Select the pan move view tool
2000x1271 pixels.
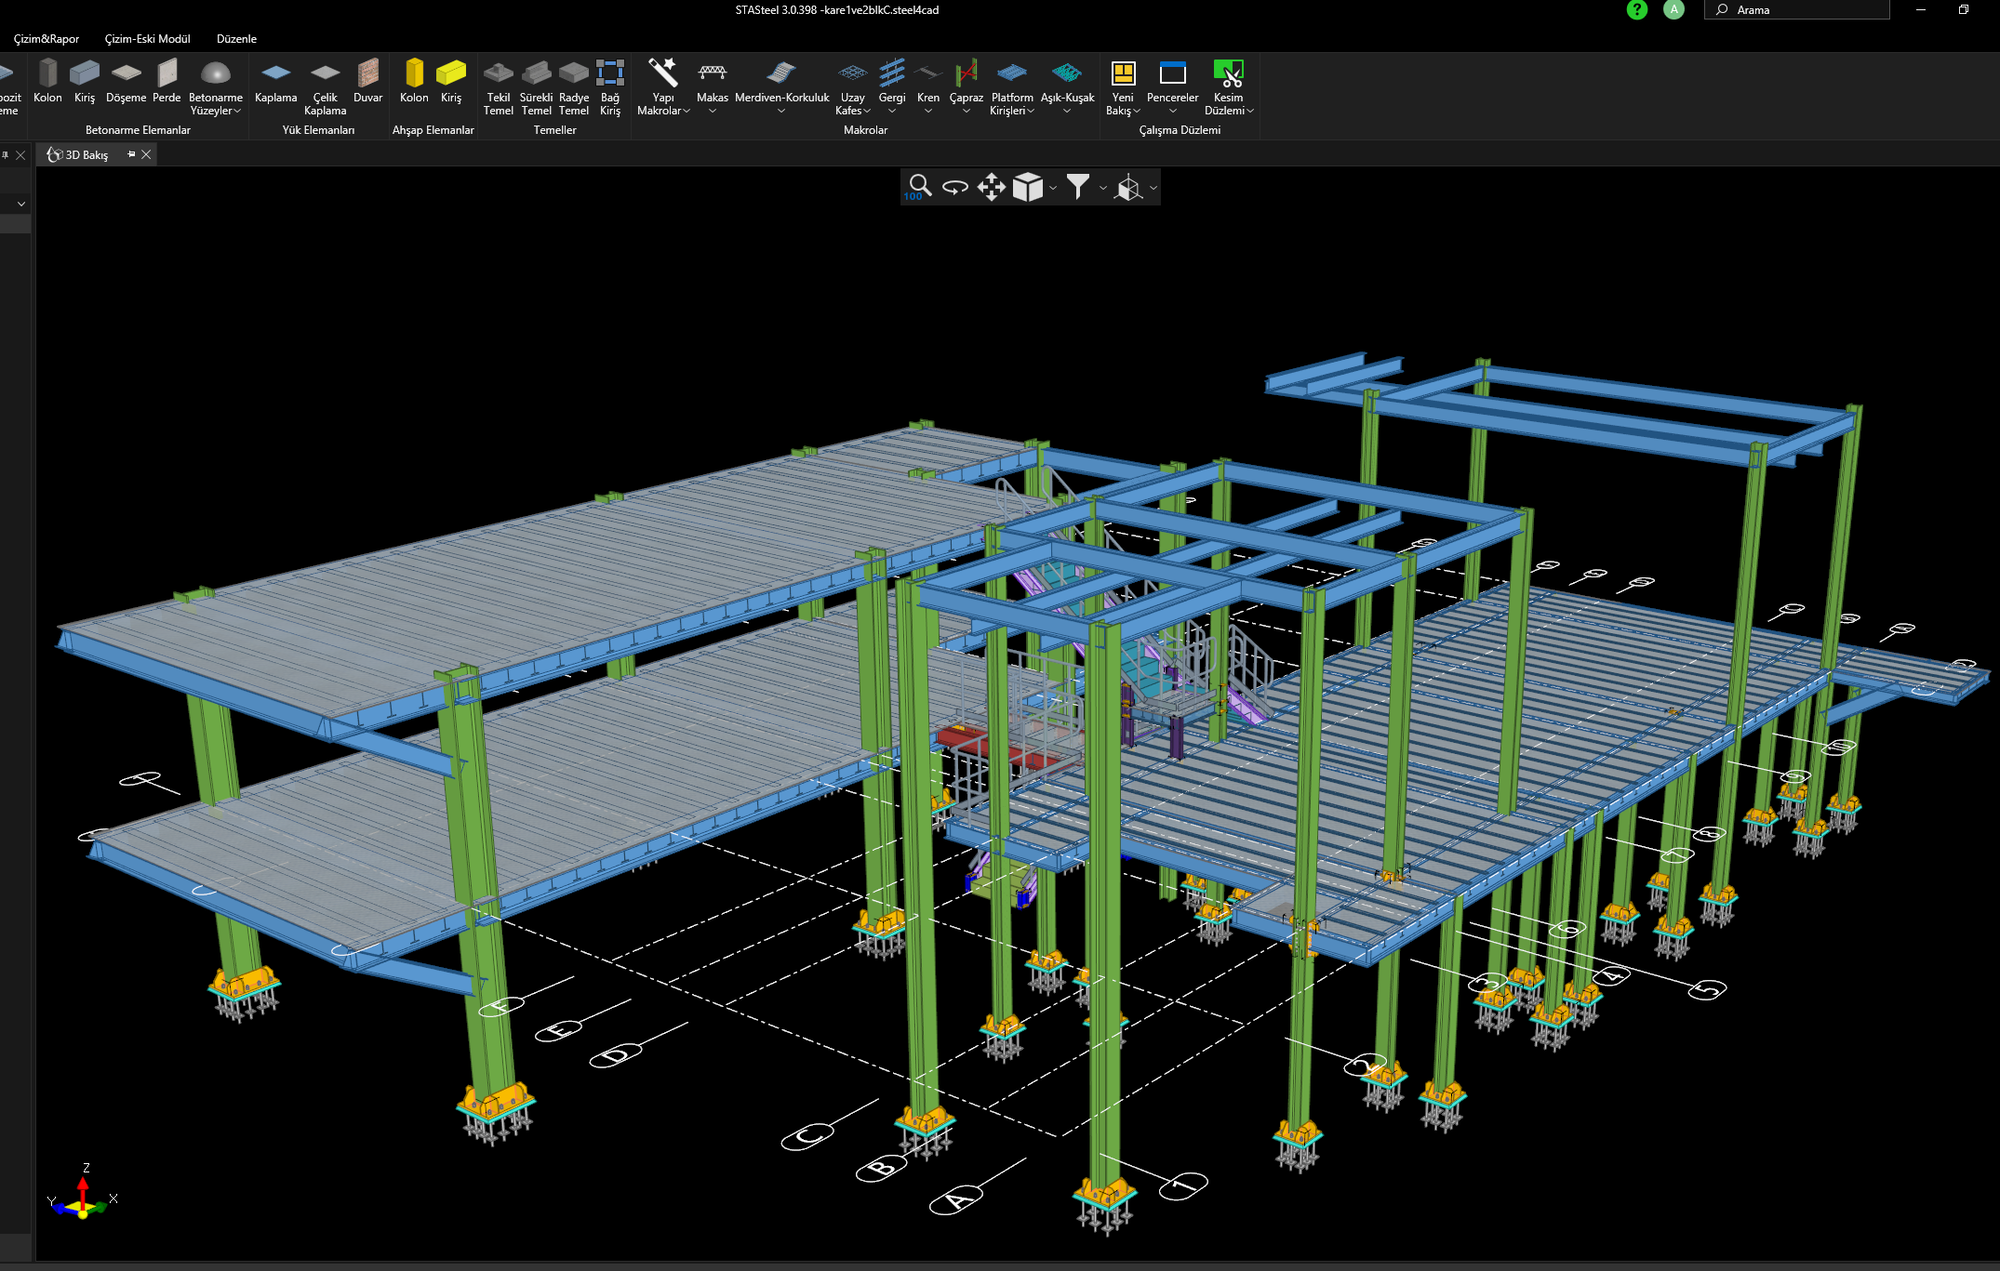click(x=991, y=187)
